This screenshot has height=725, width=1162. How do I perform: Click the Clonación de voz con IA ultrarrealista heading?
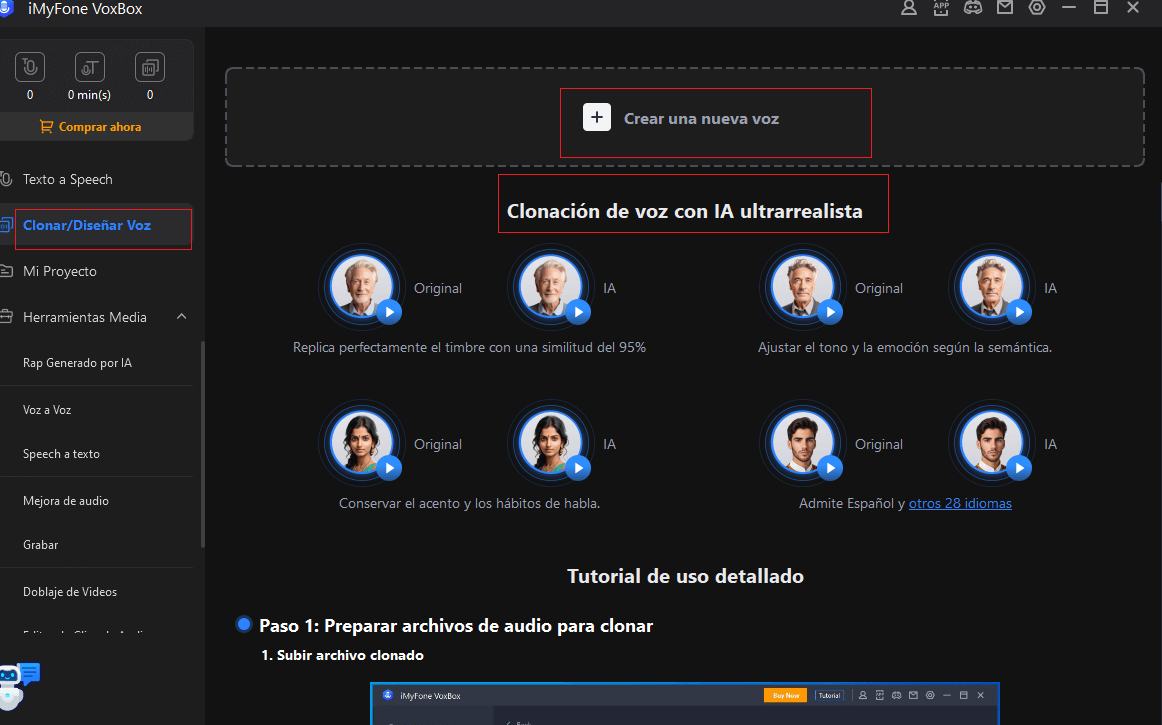click(x=685, y=211)
